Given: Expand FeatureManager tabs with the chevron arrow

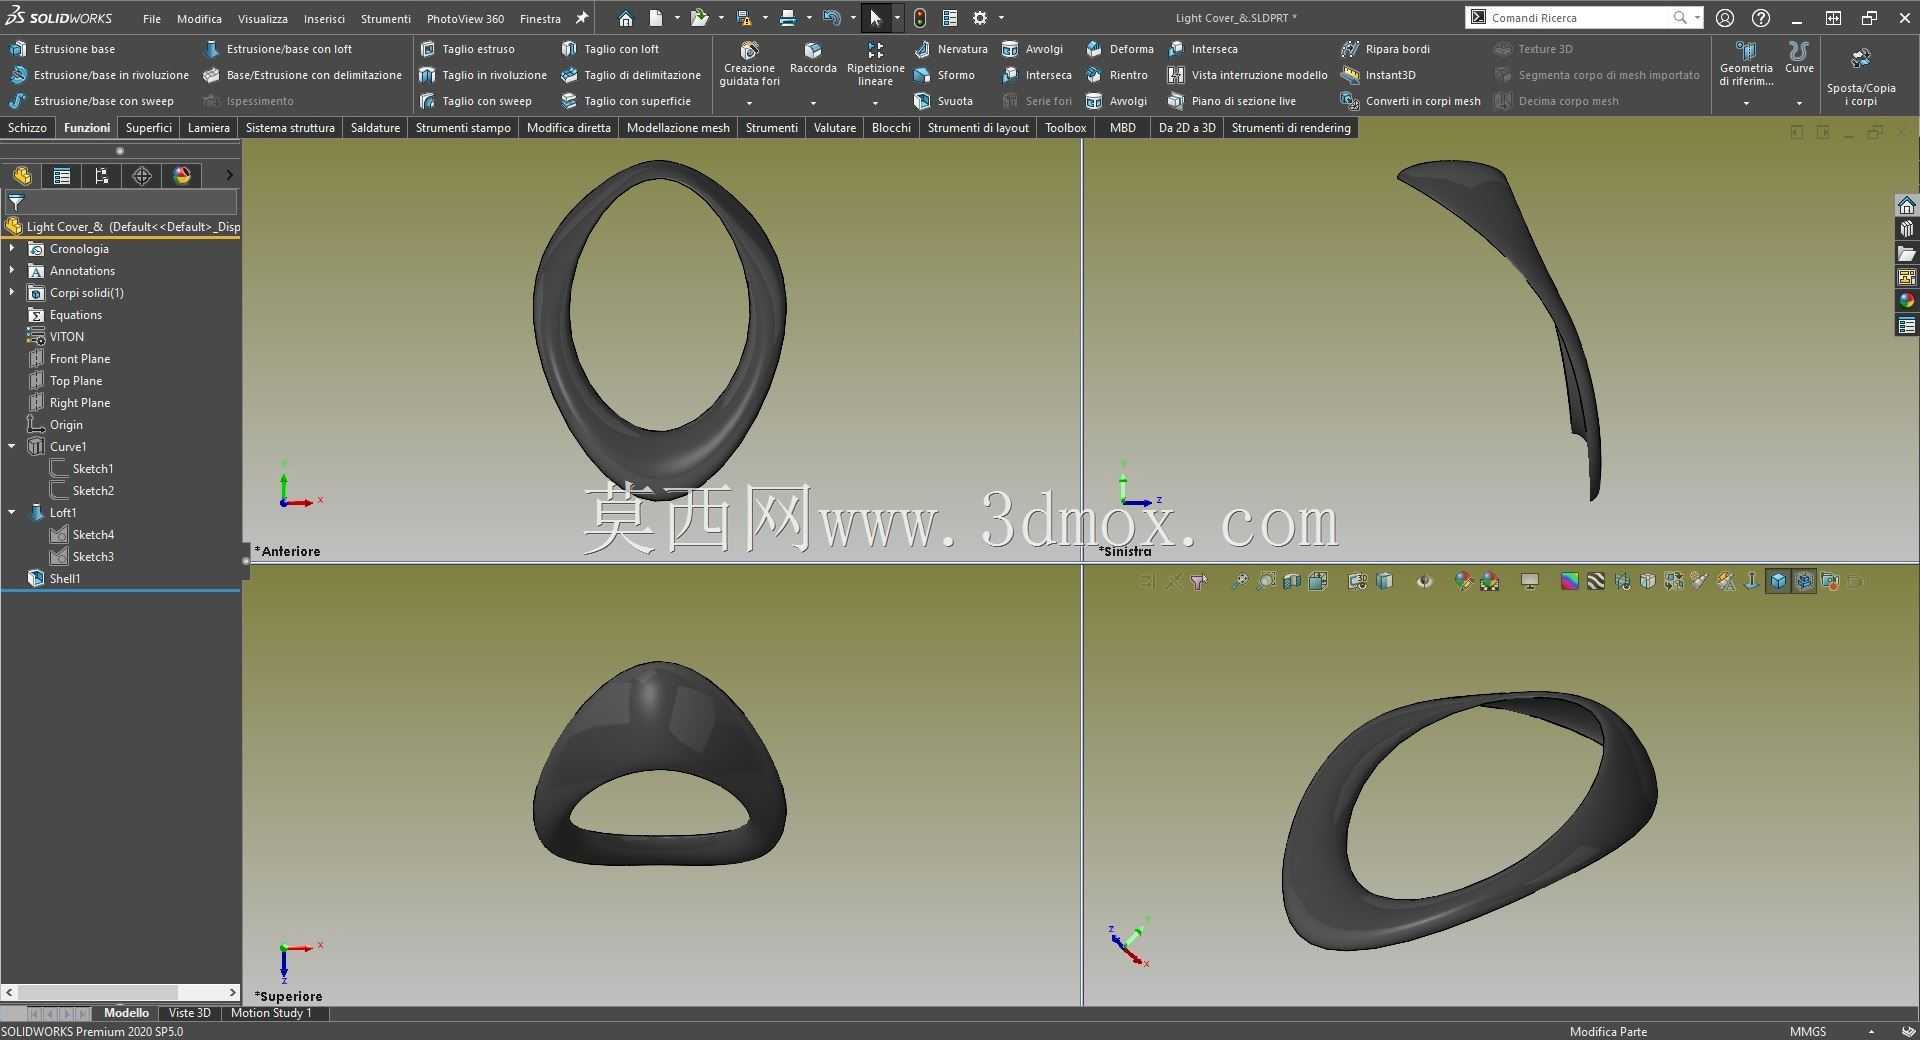Looking at the screenshot, I should point(229,175).
